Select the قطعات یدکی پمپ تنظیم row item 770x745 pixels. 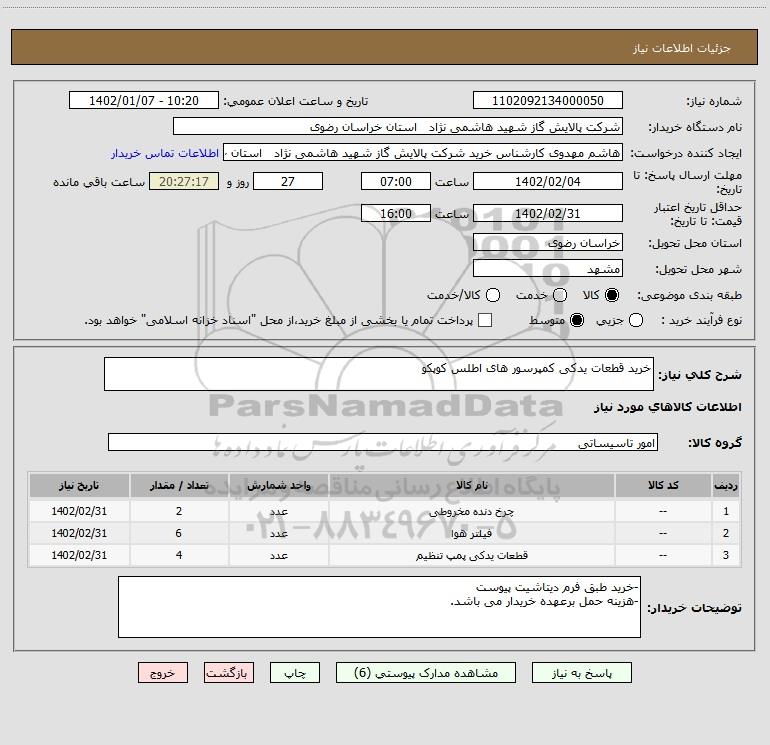coord(471,555)
